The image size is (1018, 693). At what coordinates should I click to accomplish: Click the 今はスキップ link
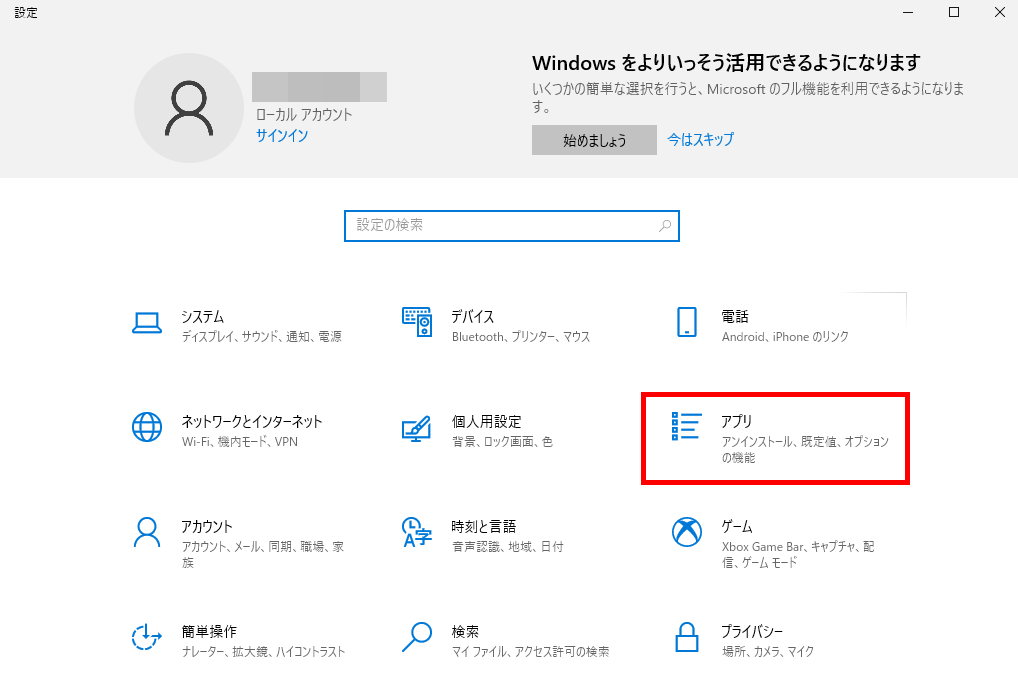(x=701, y=140)
